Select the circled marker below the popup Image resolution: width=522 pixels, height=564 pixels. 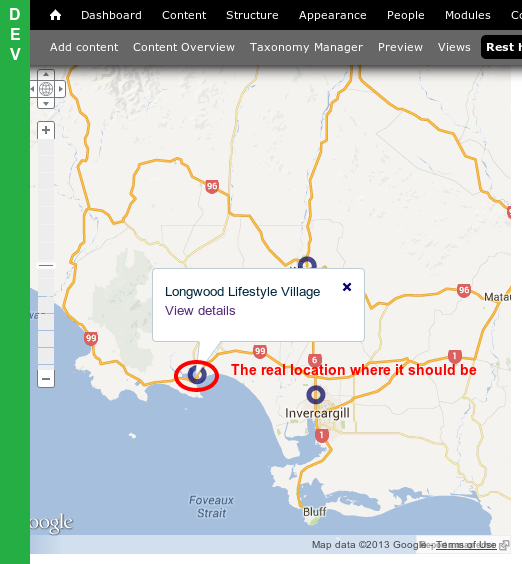click(197, 374)
